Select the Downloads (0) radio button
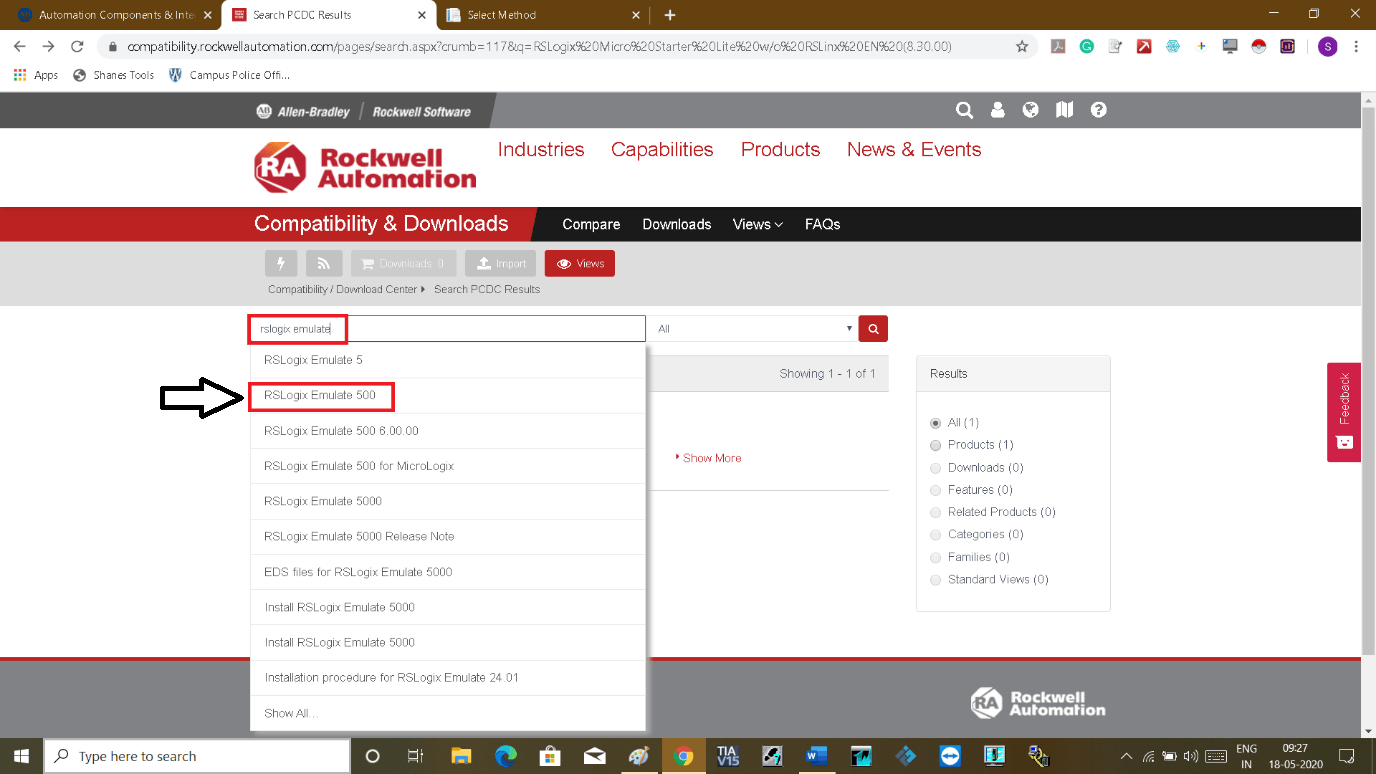Viewport: 1376px width, 774px height. (x=936, y=468)
